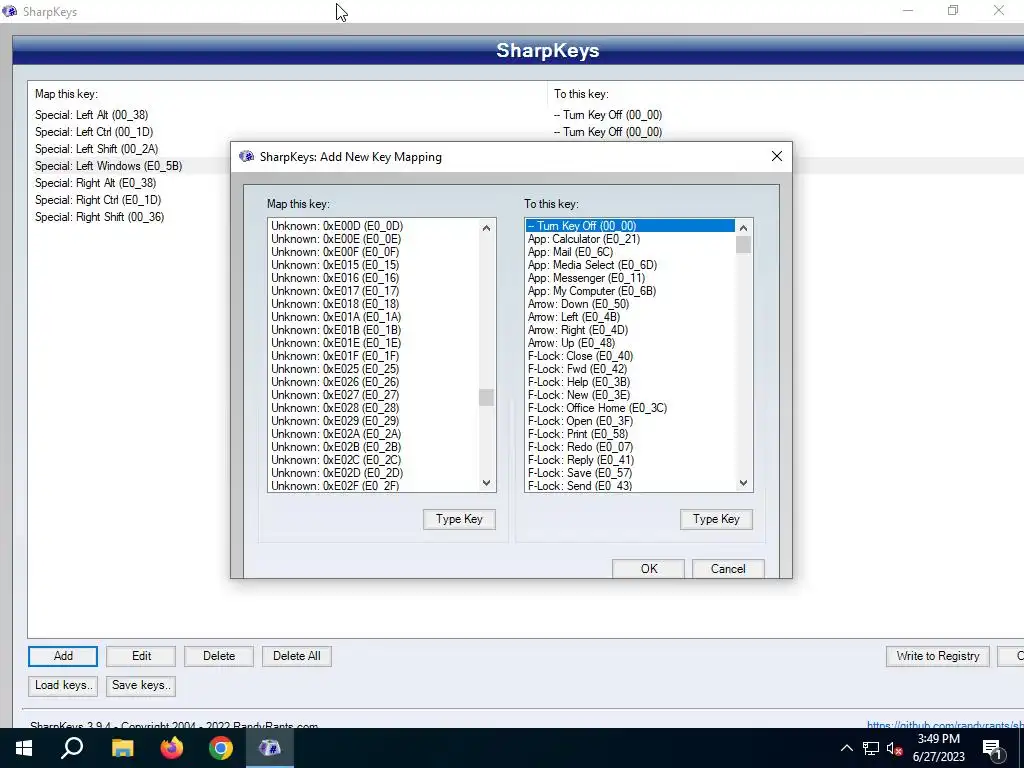Select App: Messenger (E0_11)

(630, 278)
